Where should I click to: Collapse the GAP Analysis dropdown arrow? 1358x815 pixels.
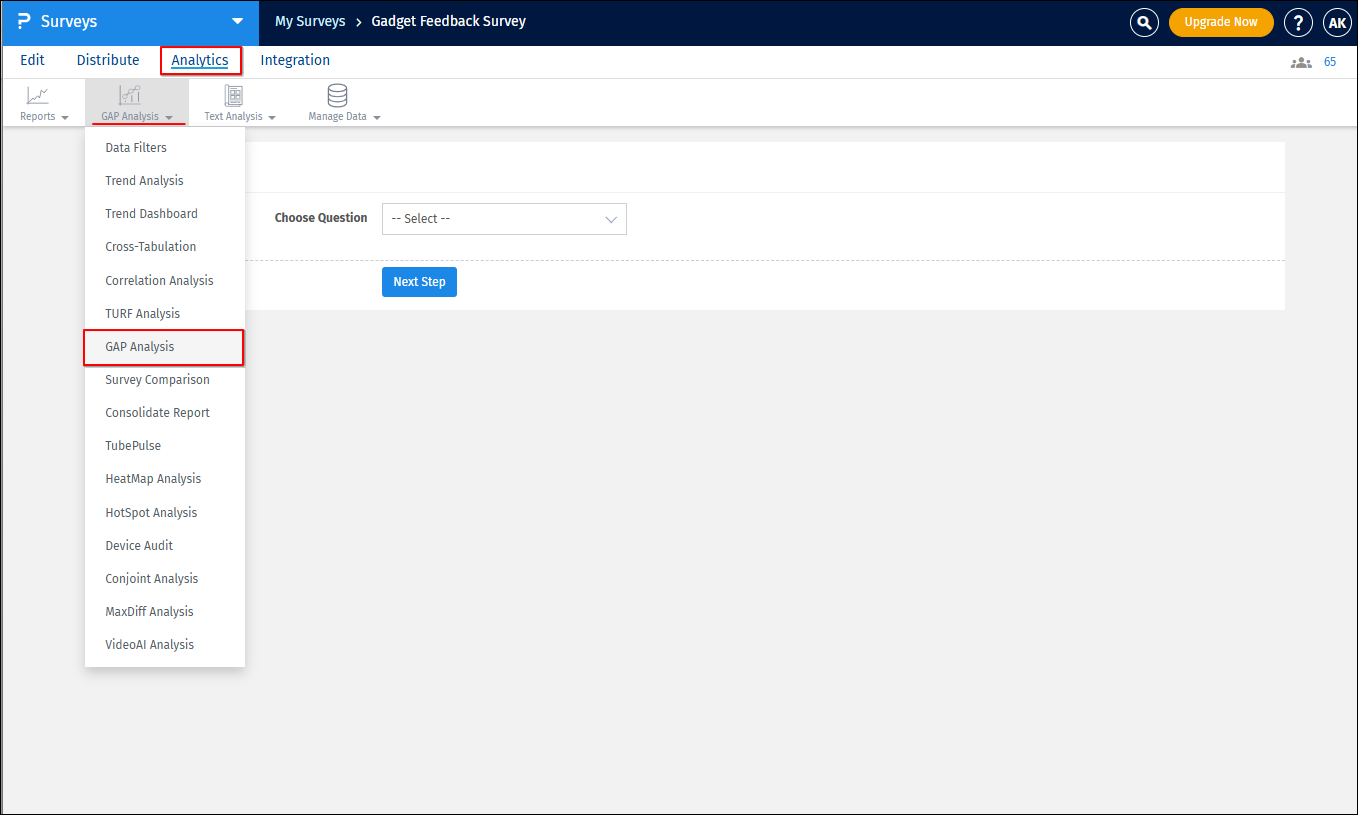169,118
